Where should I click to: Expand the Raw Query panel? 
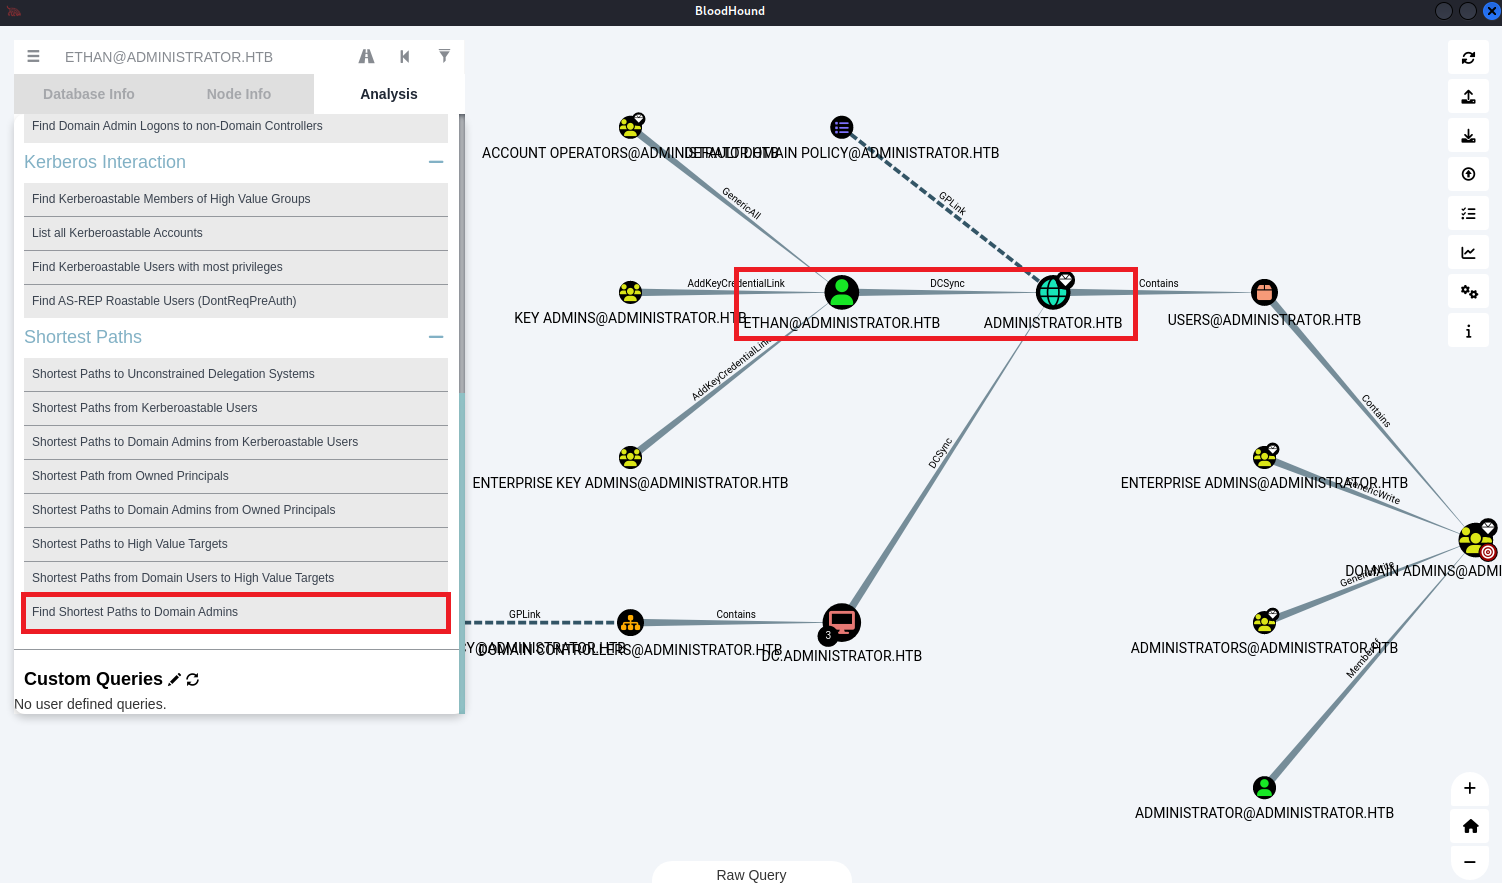coord(751,874)
